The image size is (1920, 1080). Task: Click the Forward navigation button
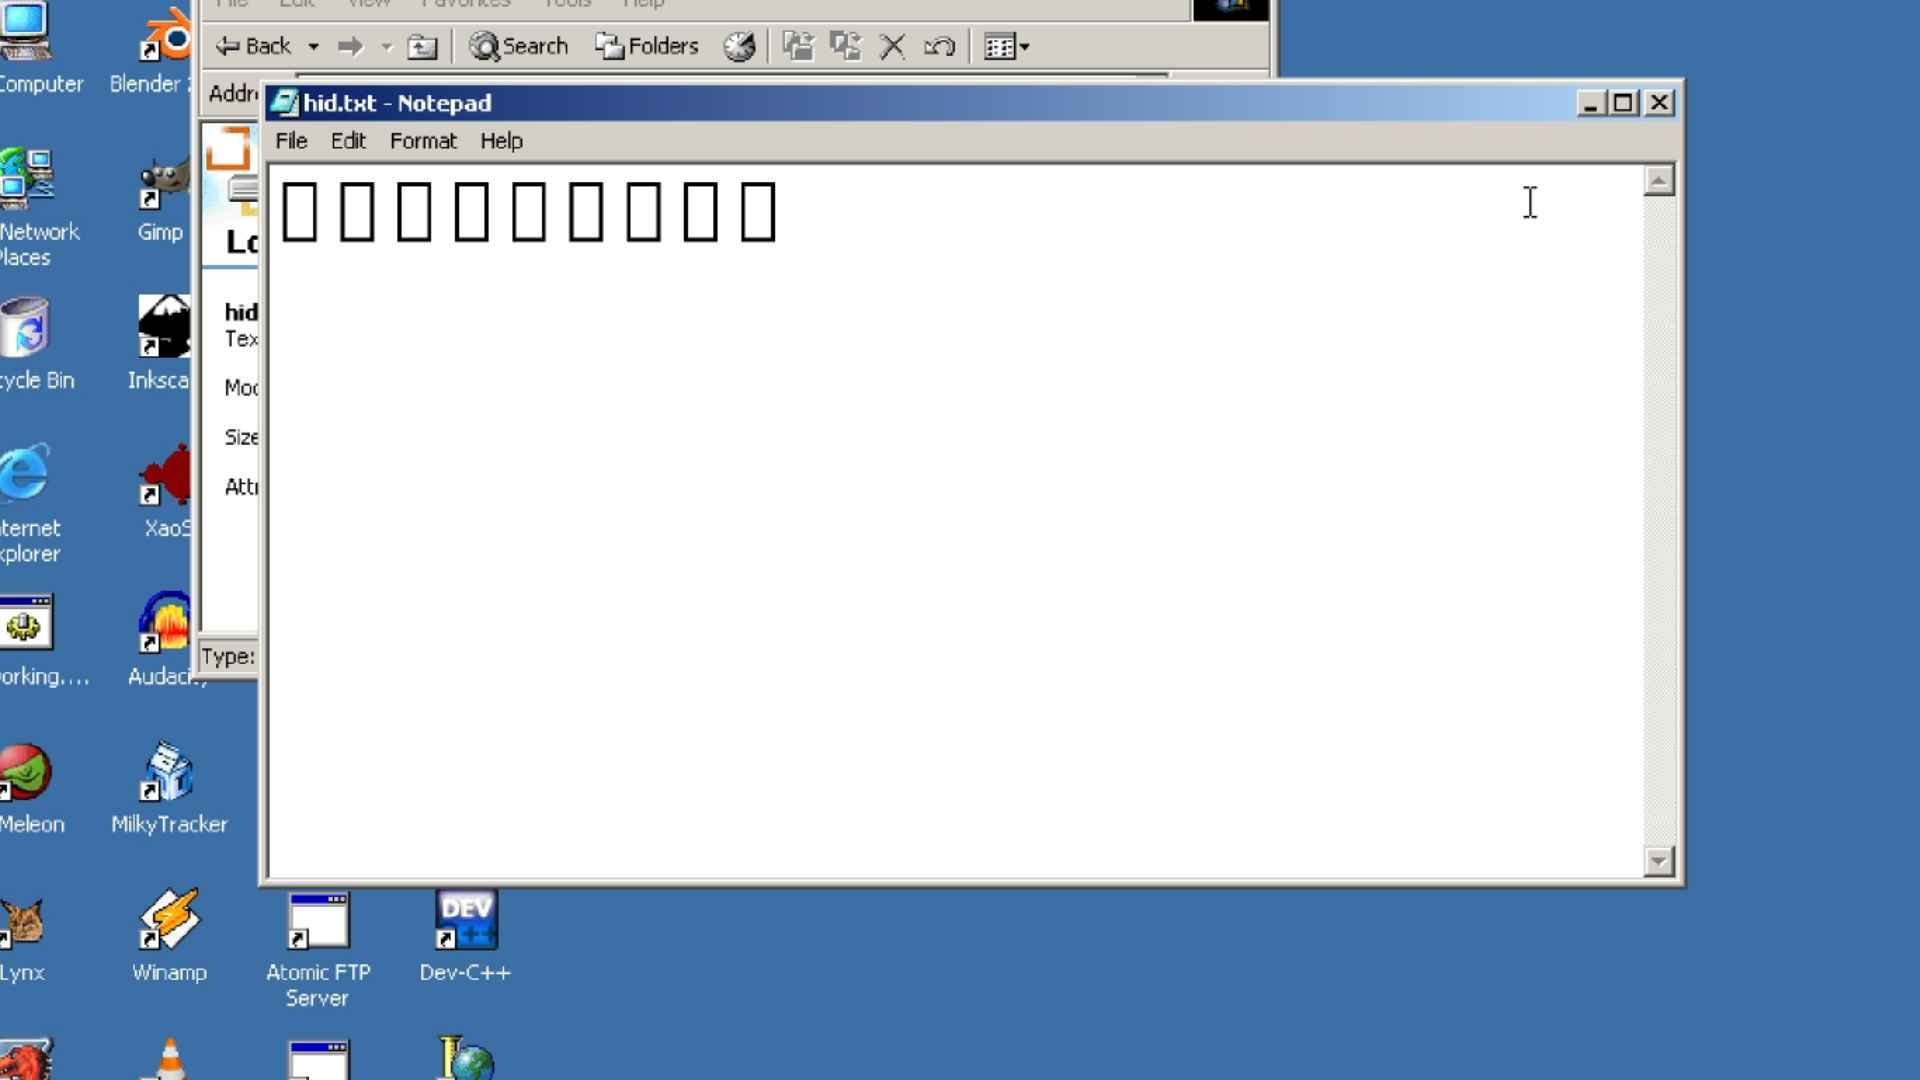pos(347,46)
